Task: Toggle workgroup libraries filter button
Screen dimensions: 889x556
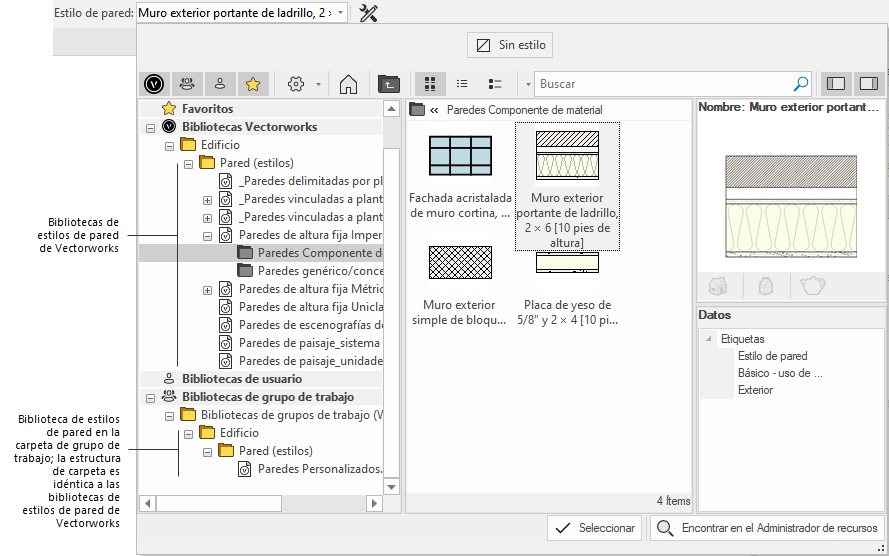Action: [187, 84]
